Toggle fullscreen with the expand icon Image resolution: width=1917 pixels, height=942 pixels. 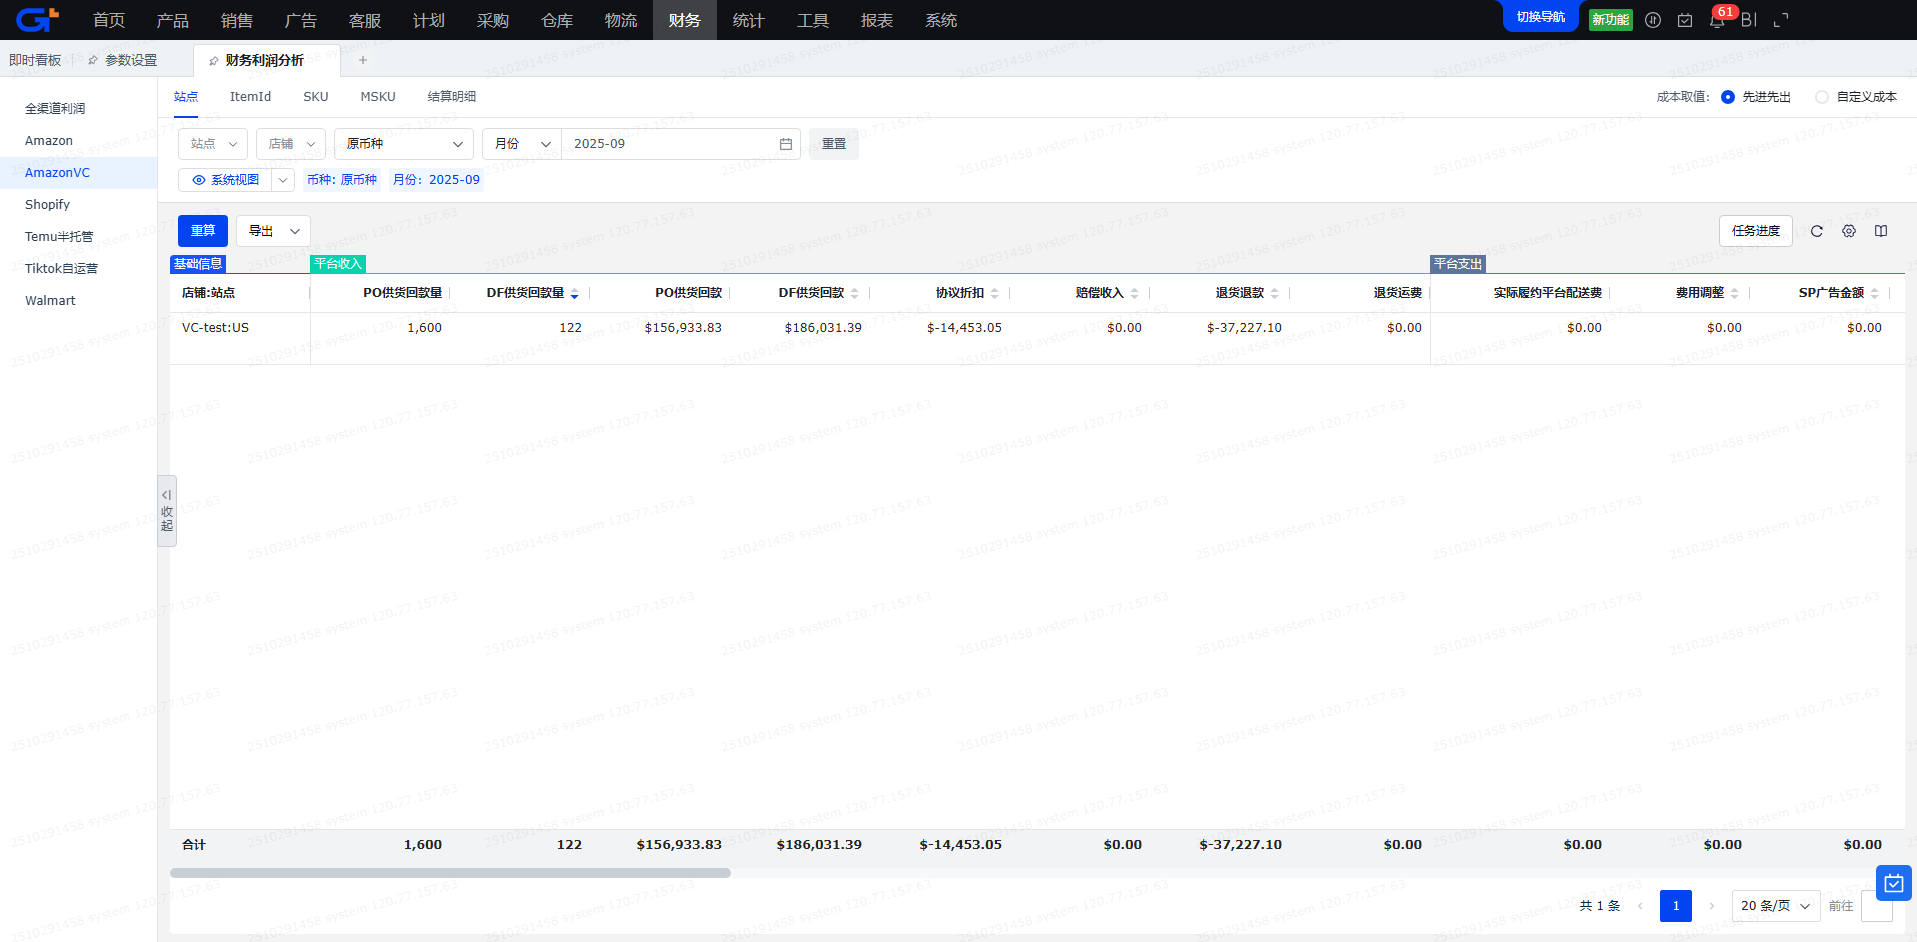[1781, 20]
